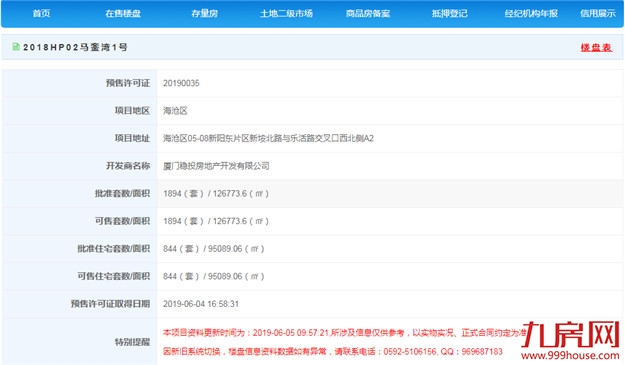
Task: Click 商品房备案 in the top navigation
Action: 368,14
